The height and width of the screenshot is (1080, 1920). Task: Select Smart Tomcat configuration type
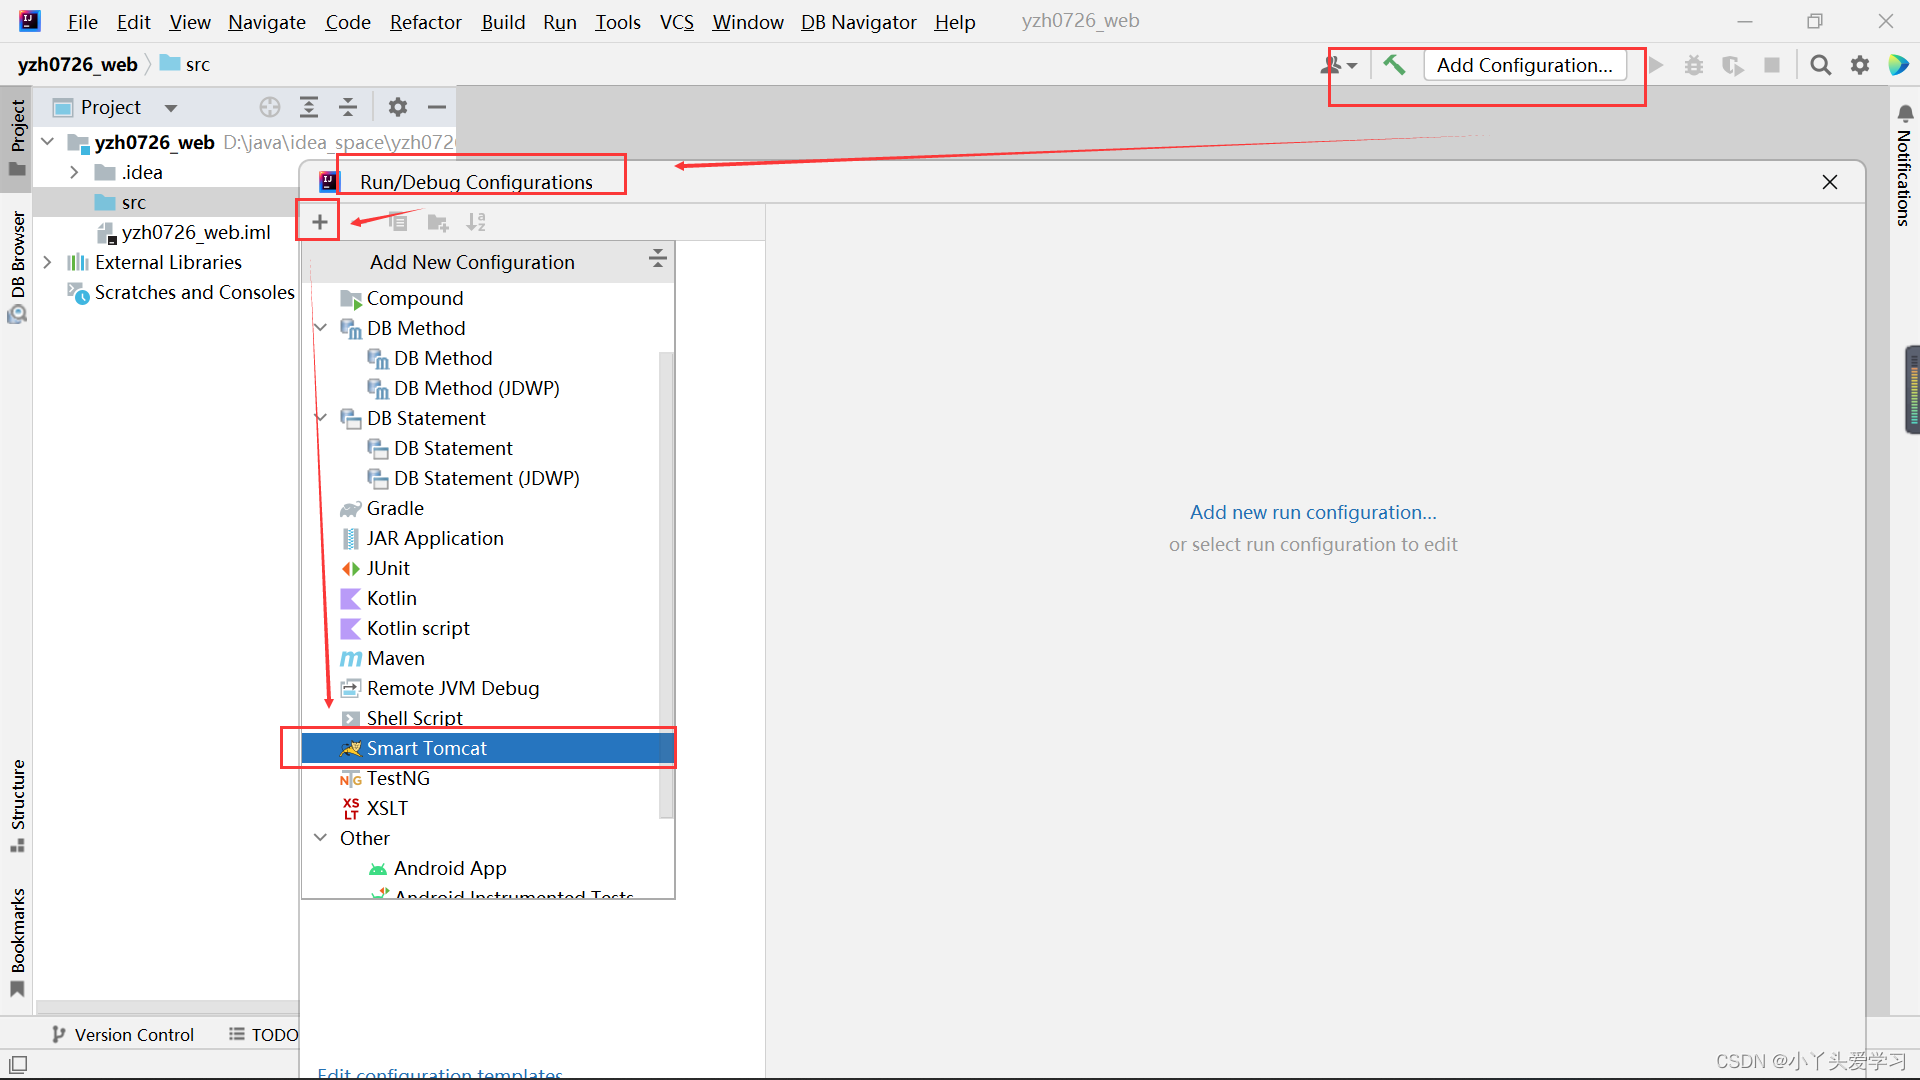(x=487, y=748)
